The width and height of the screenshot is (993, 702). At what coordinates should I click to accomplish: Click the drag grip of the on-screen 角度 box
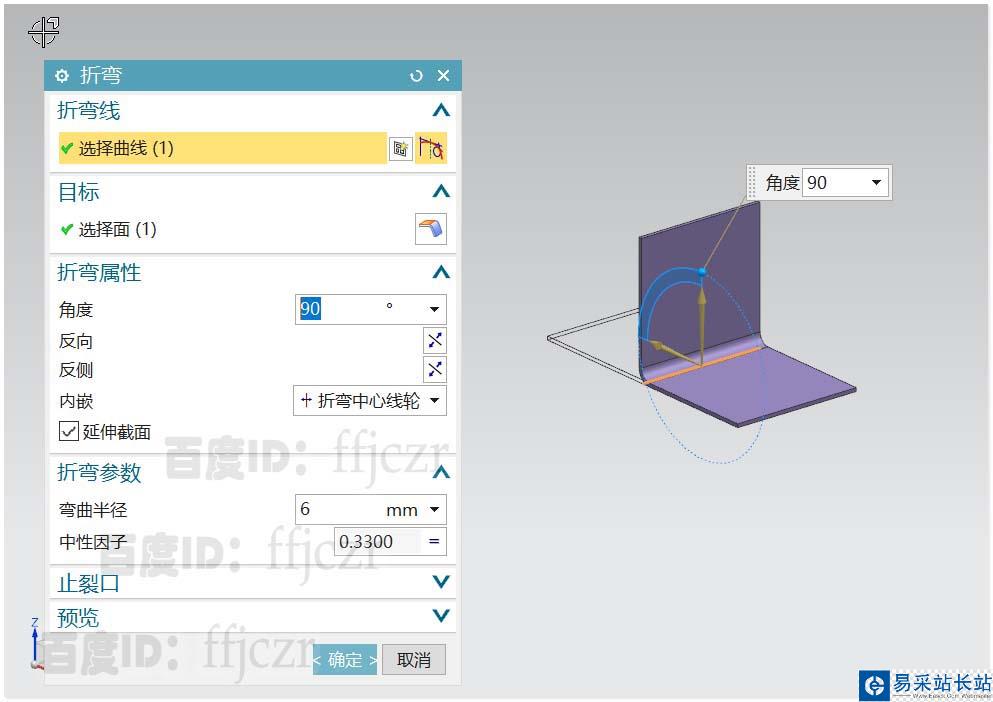752,183
